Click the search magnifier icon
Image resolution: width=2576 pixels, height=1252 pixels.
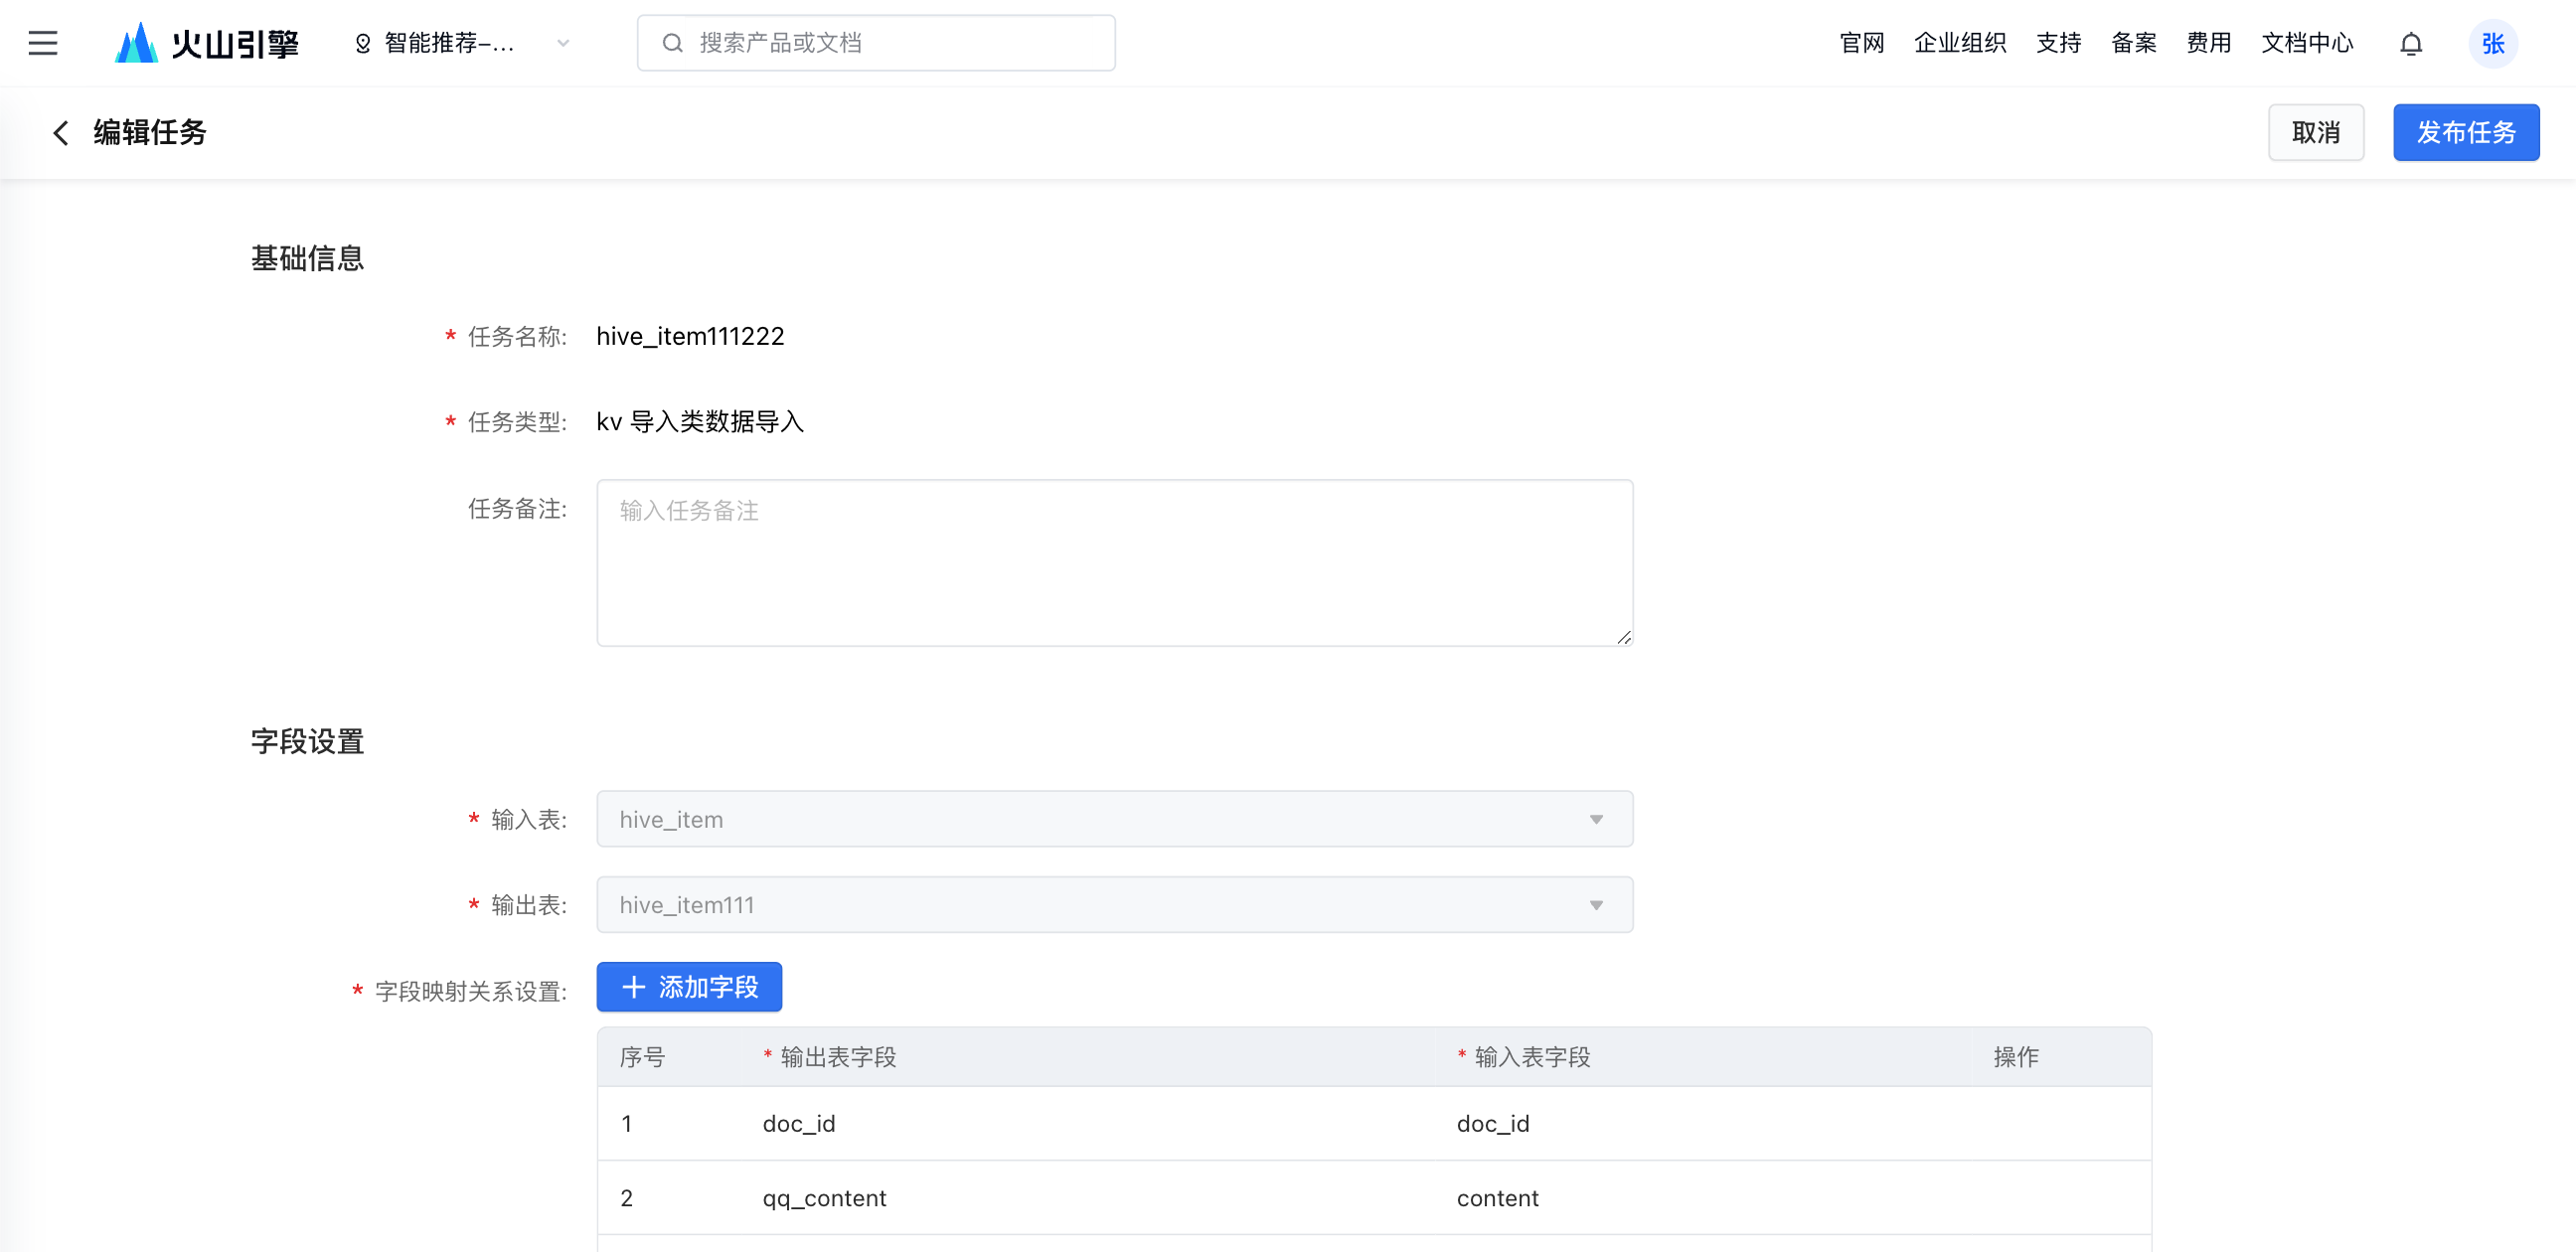673,43
